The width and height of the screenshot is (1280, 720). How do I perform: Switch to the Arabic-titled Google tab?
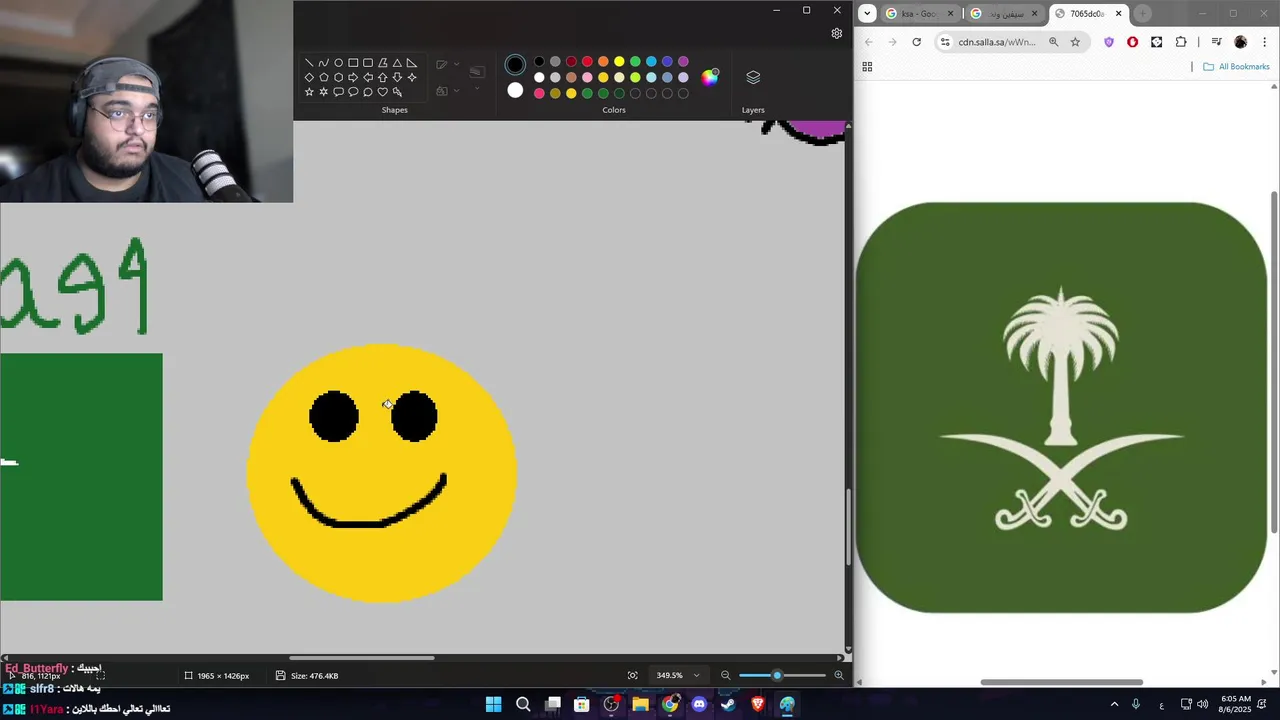[x=1004, y=13]
